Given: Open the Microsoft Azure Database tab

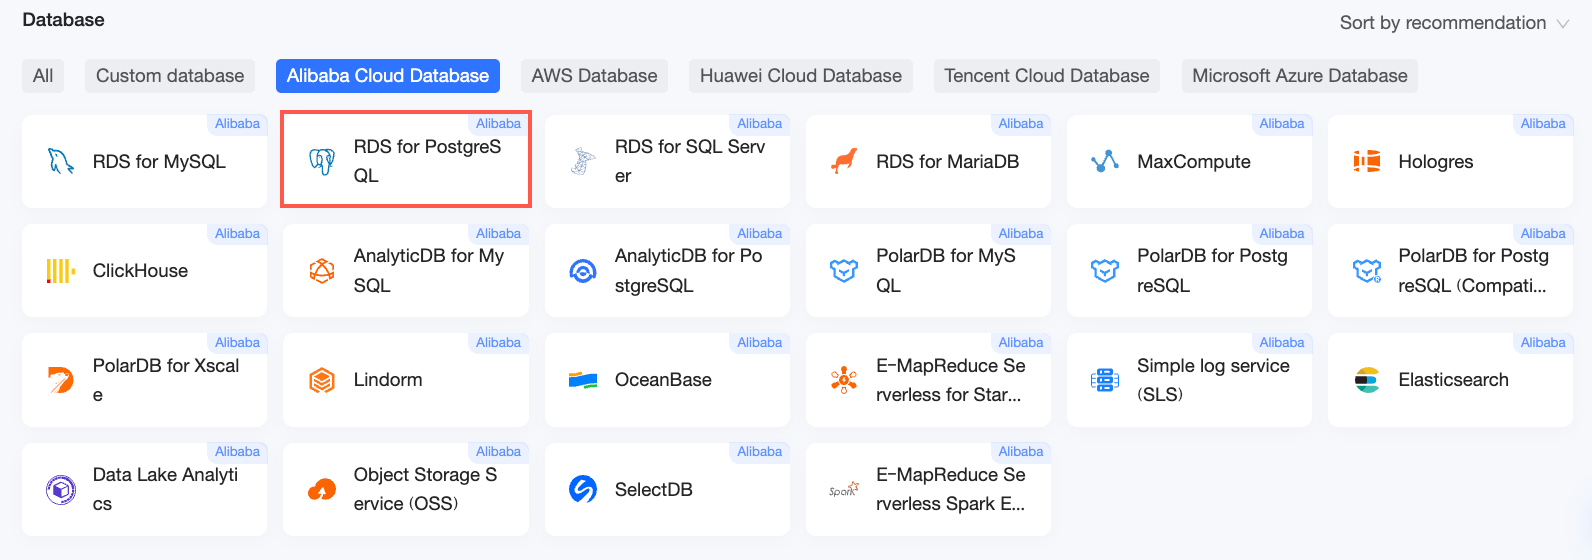Looking at the screenshot, I should (x=1300, y=76).
